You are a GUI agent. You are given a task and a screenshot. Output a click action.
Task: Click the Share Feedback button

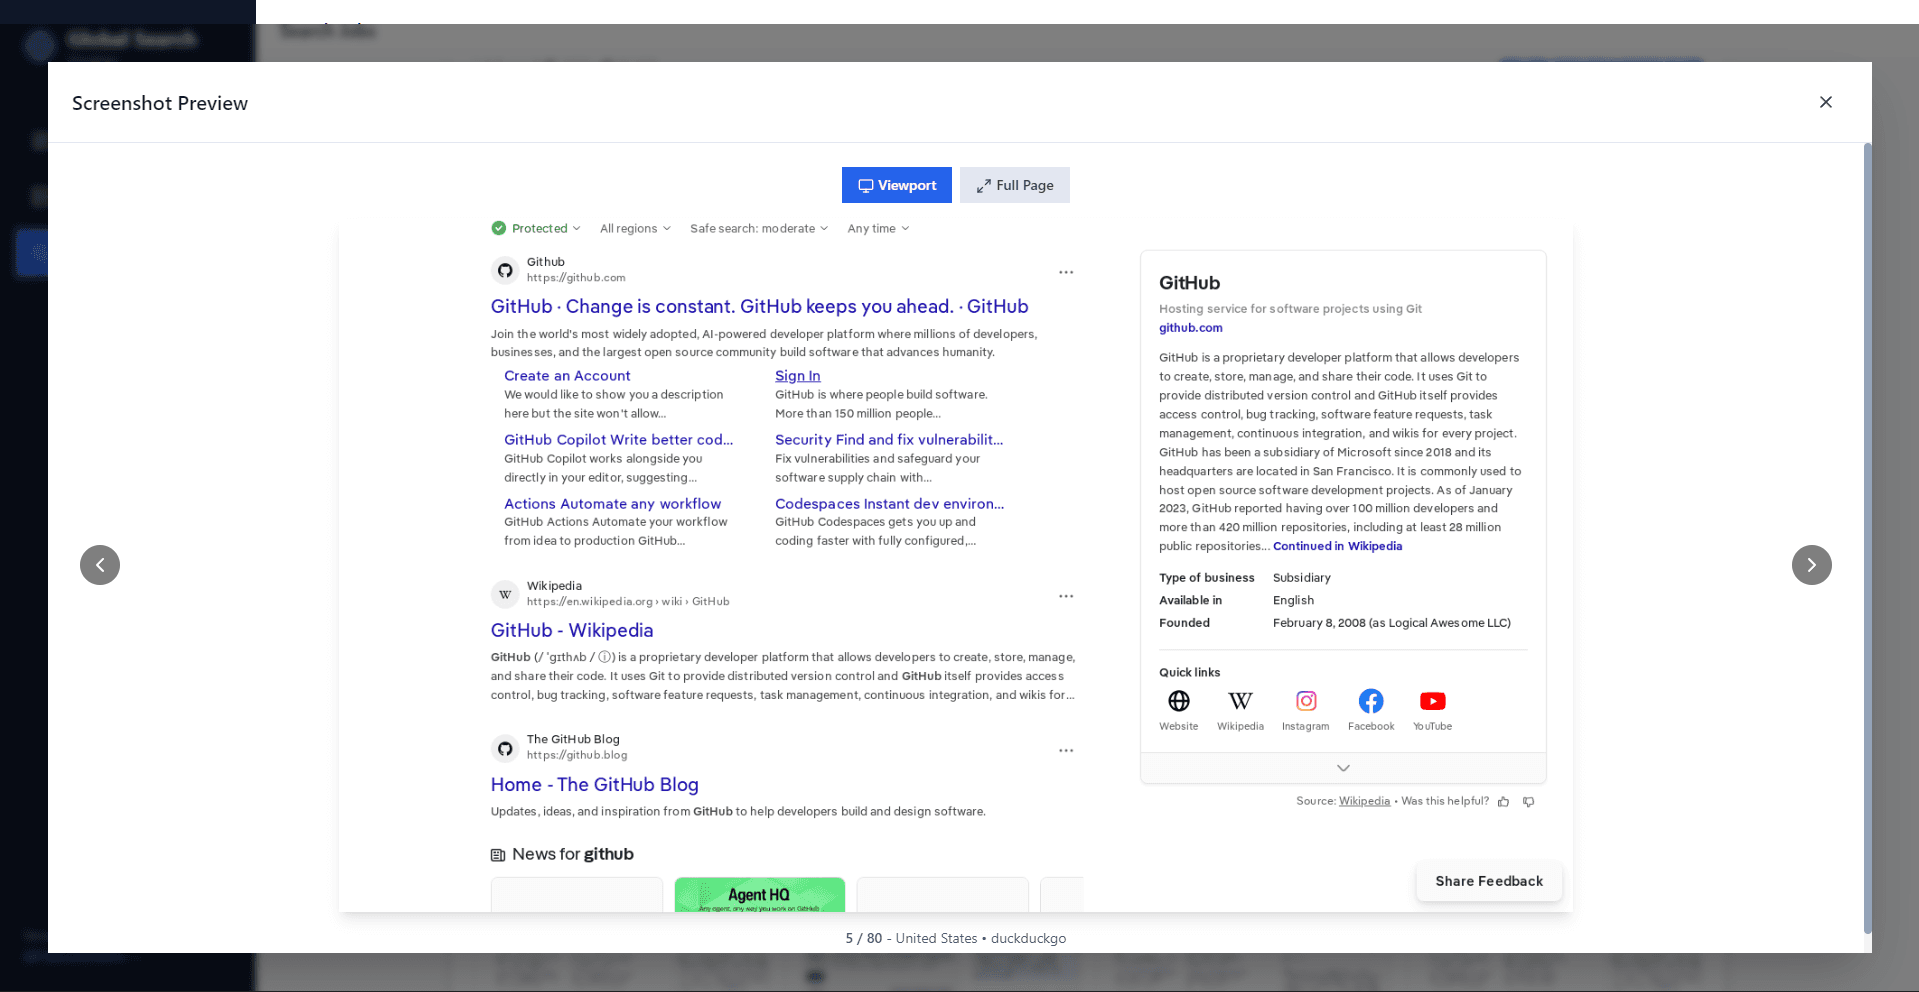(1488, 881)
